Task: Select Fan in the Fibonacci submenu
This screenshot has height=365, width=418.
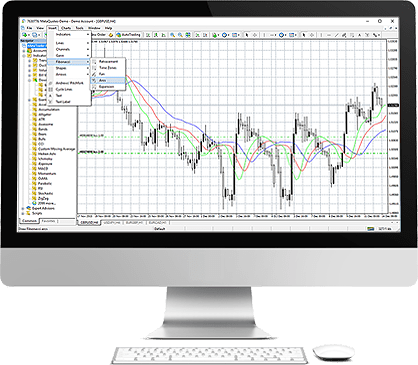Action: click(108, 74)
